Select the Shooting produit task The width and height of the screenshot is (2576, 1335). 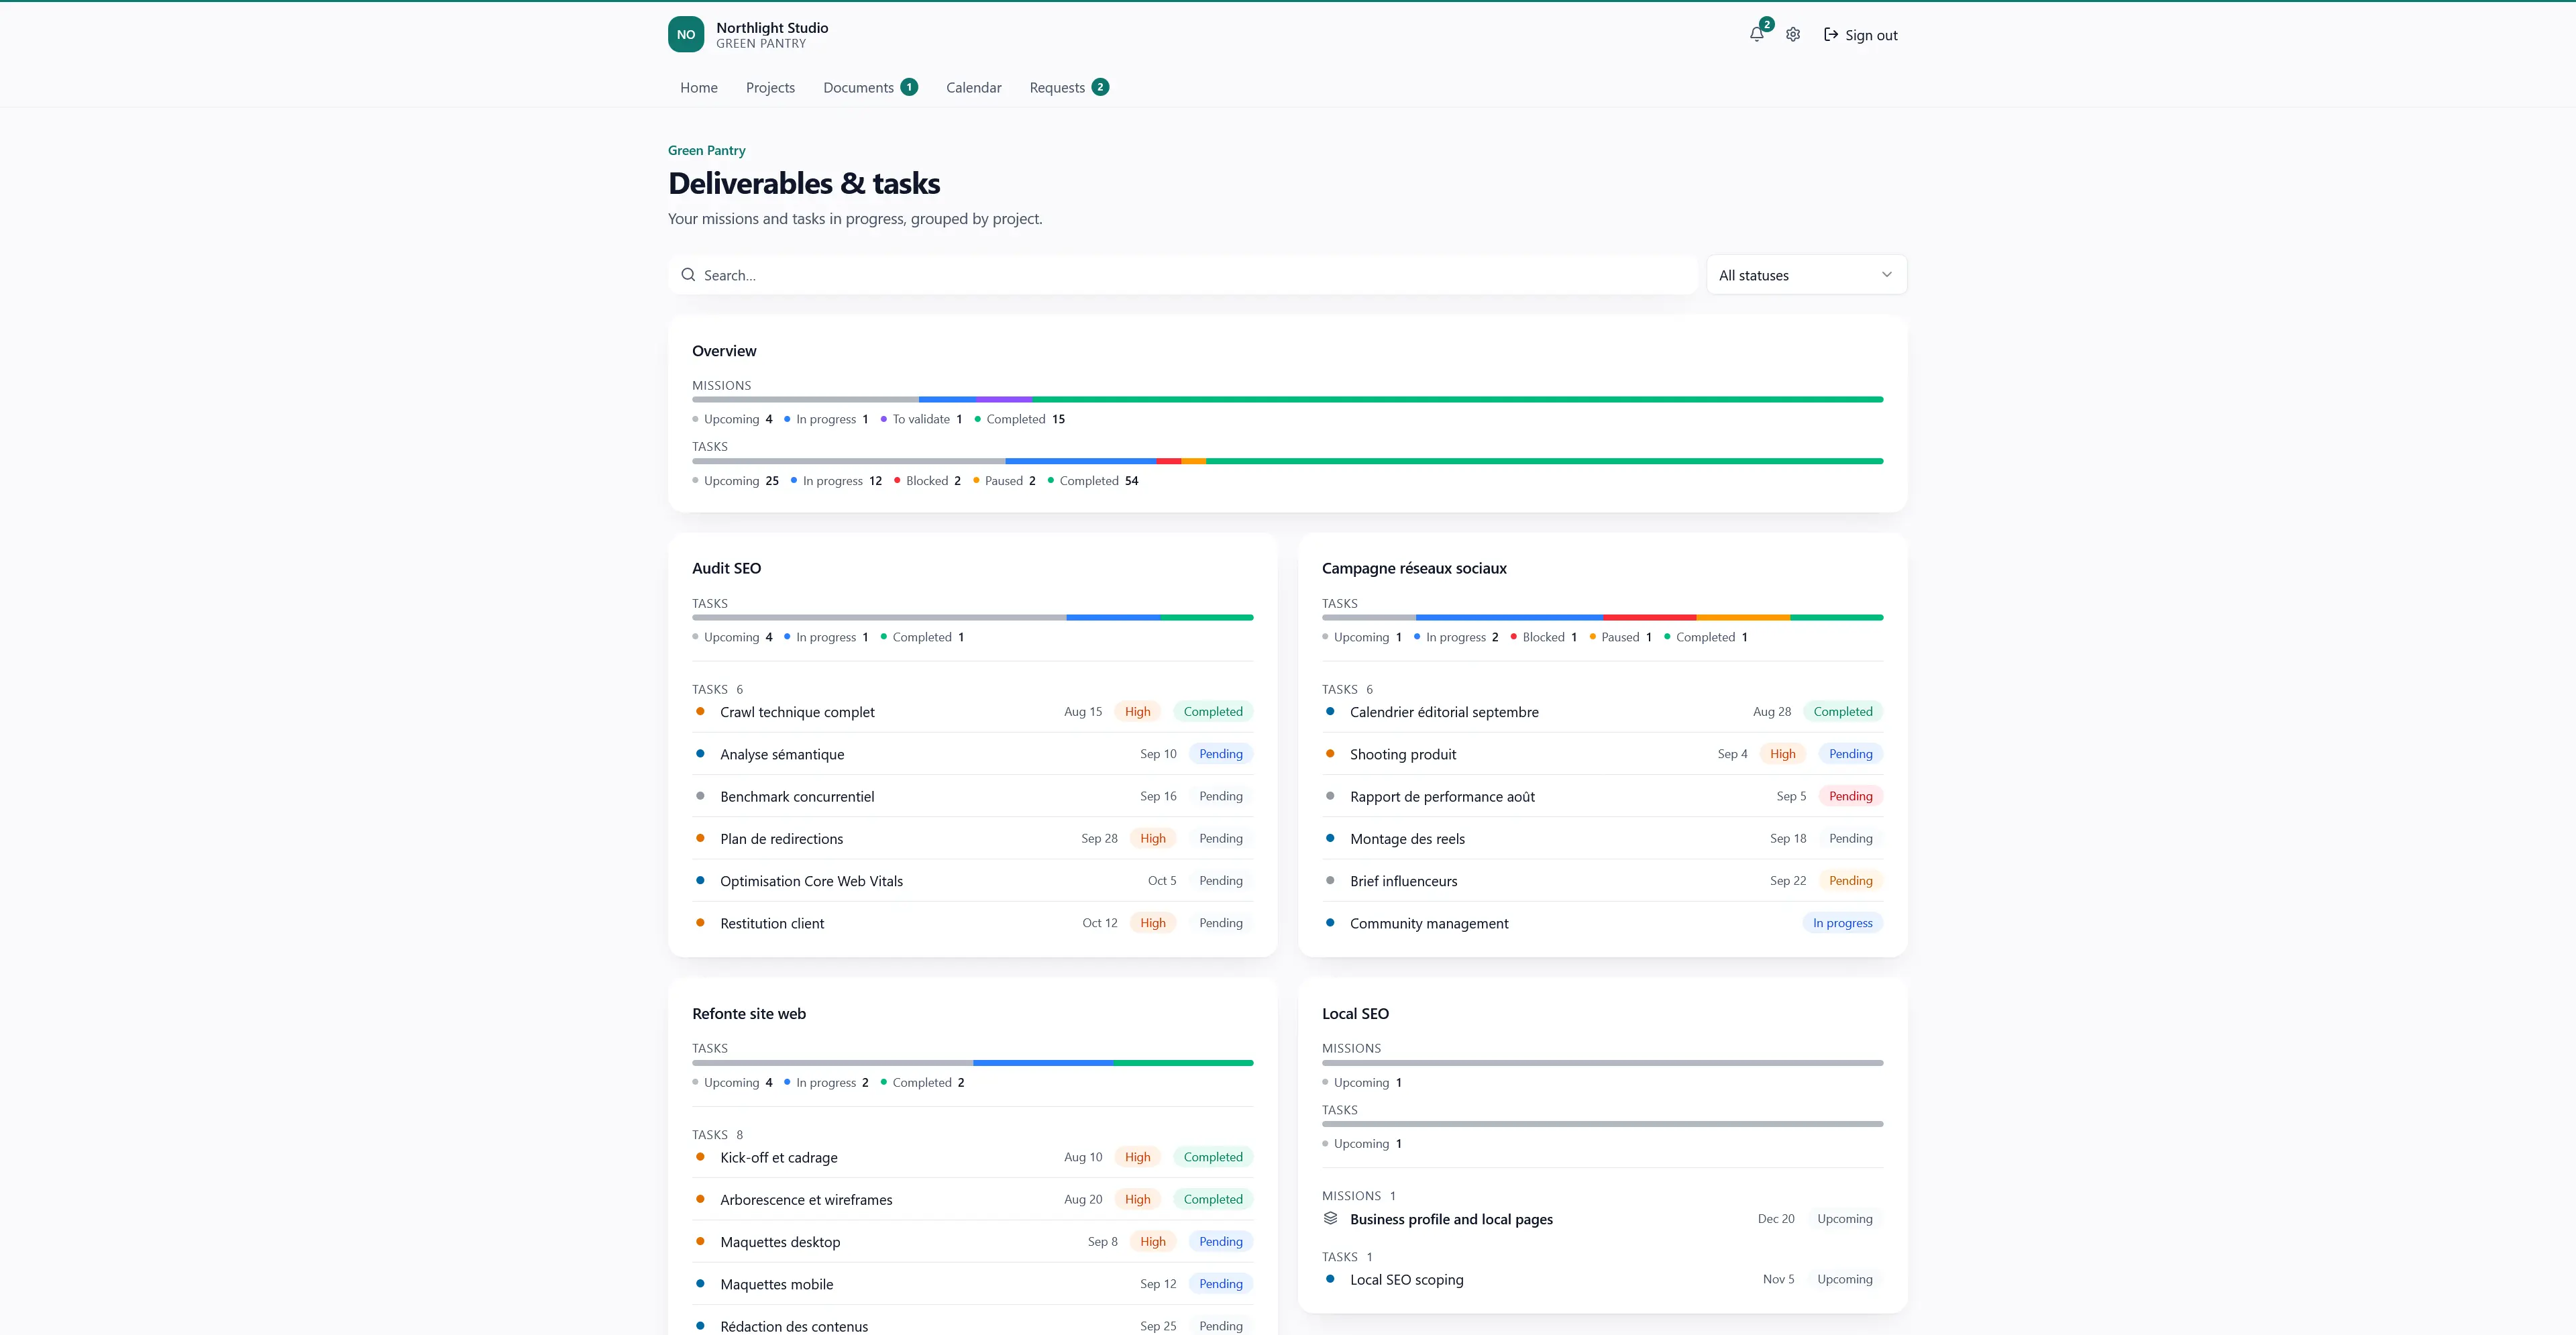1602,754
